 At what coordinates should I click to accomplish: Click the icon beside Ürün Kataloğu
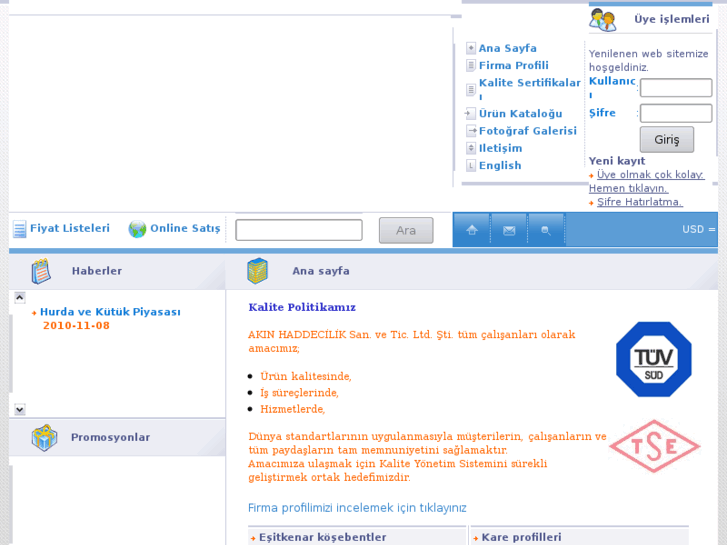click(471, 113)
